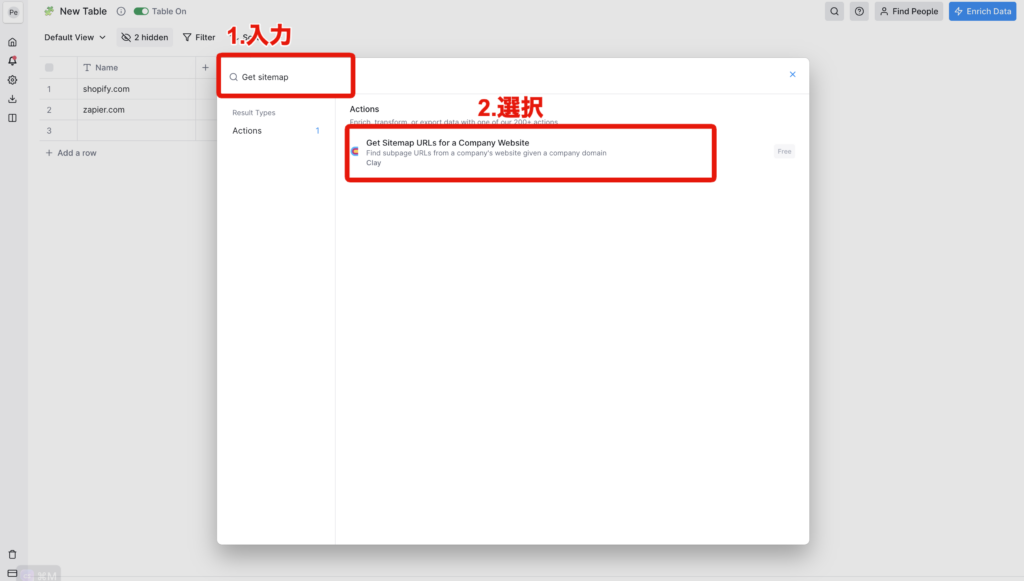This screenshot has height=581, width=1024.
Task: Click the zapier.com cell
Action: (x=136, y=110)
